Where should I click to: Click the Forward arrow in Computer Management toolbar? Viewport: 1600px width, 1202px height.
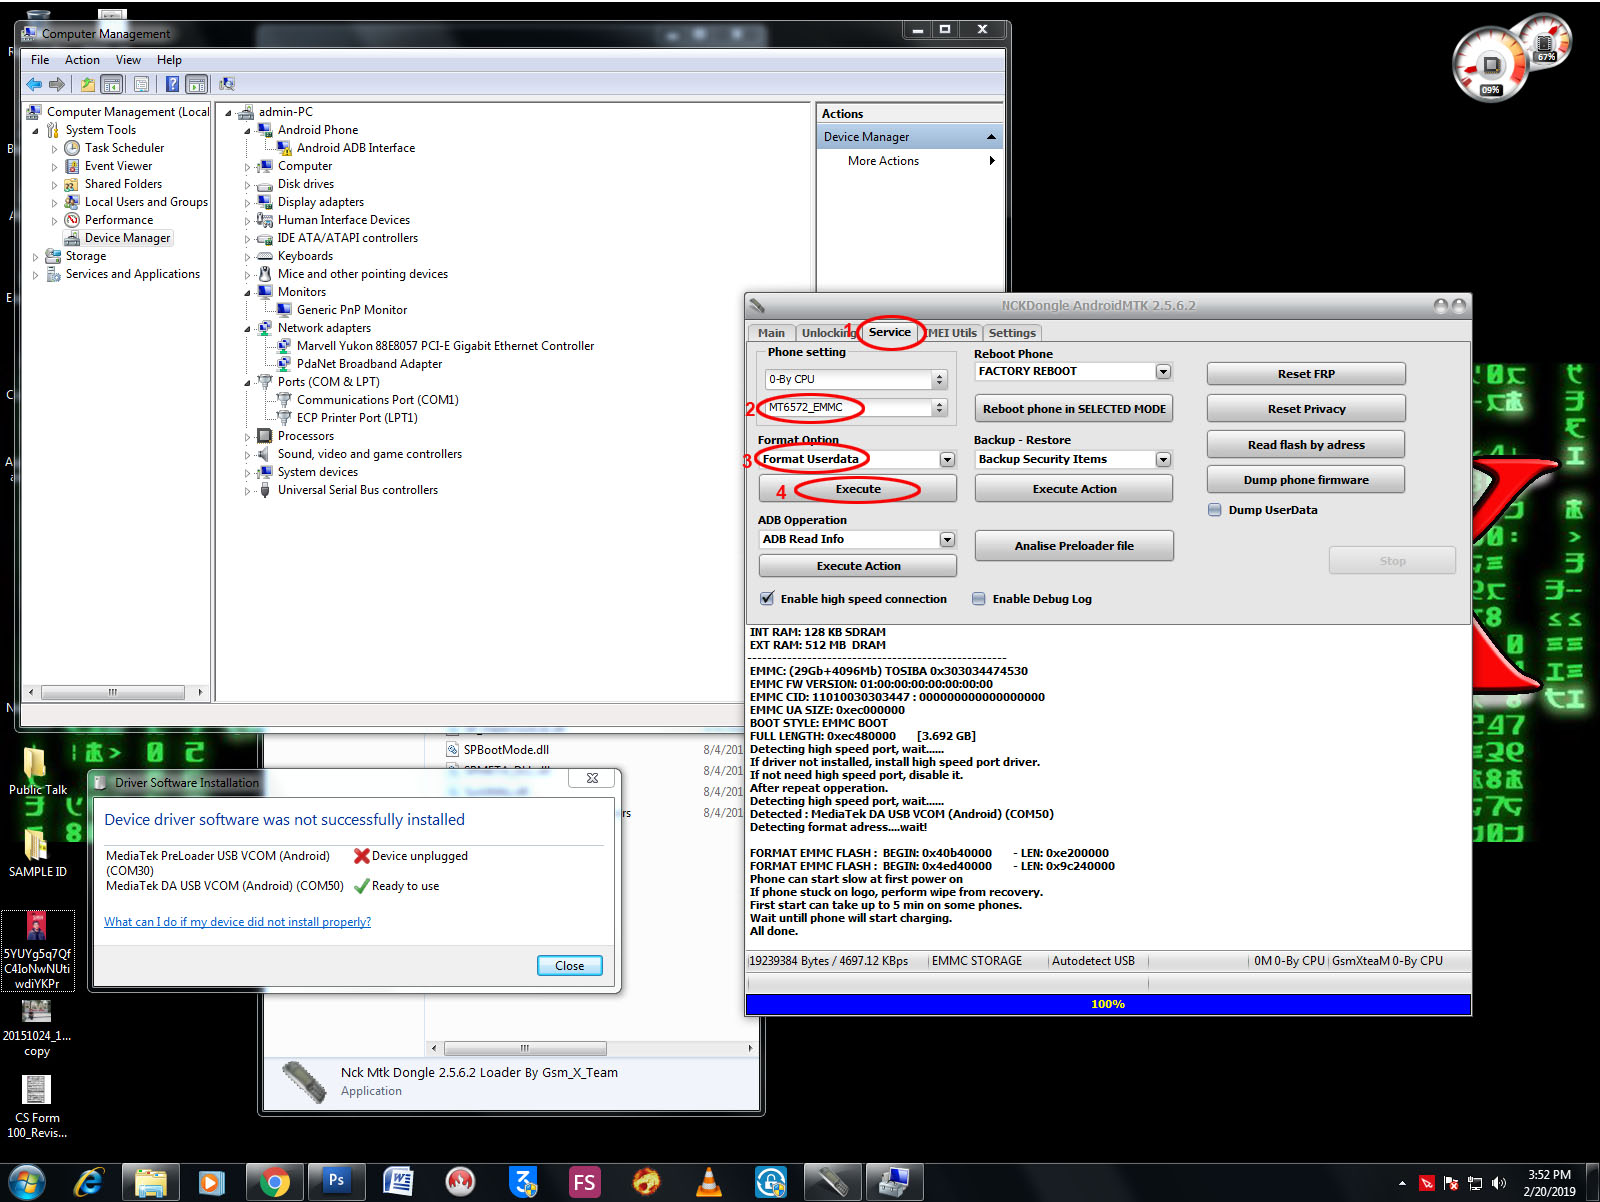(x=57, y=84)
